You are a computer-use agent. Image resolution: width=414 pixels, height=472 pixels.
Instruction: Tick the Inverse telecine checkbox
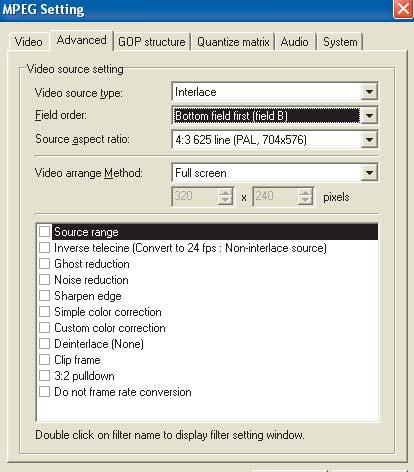click(44, 247)
